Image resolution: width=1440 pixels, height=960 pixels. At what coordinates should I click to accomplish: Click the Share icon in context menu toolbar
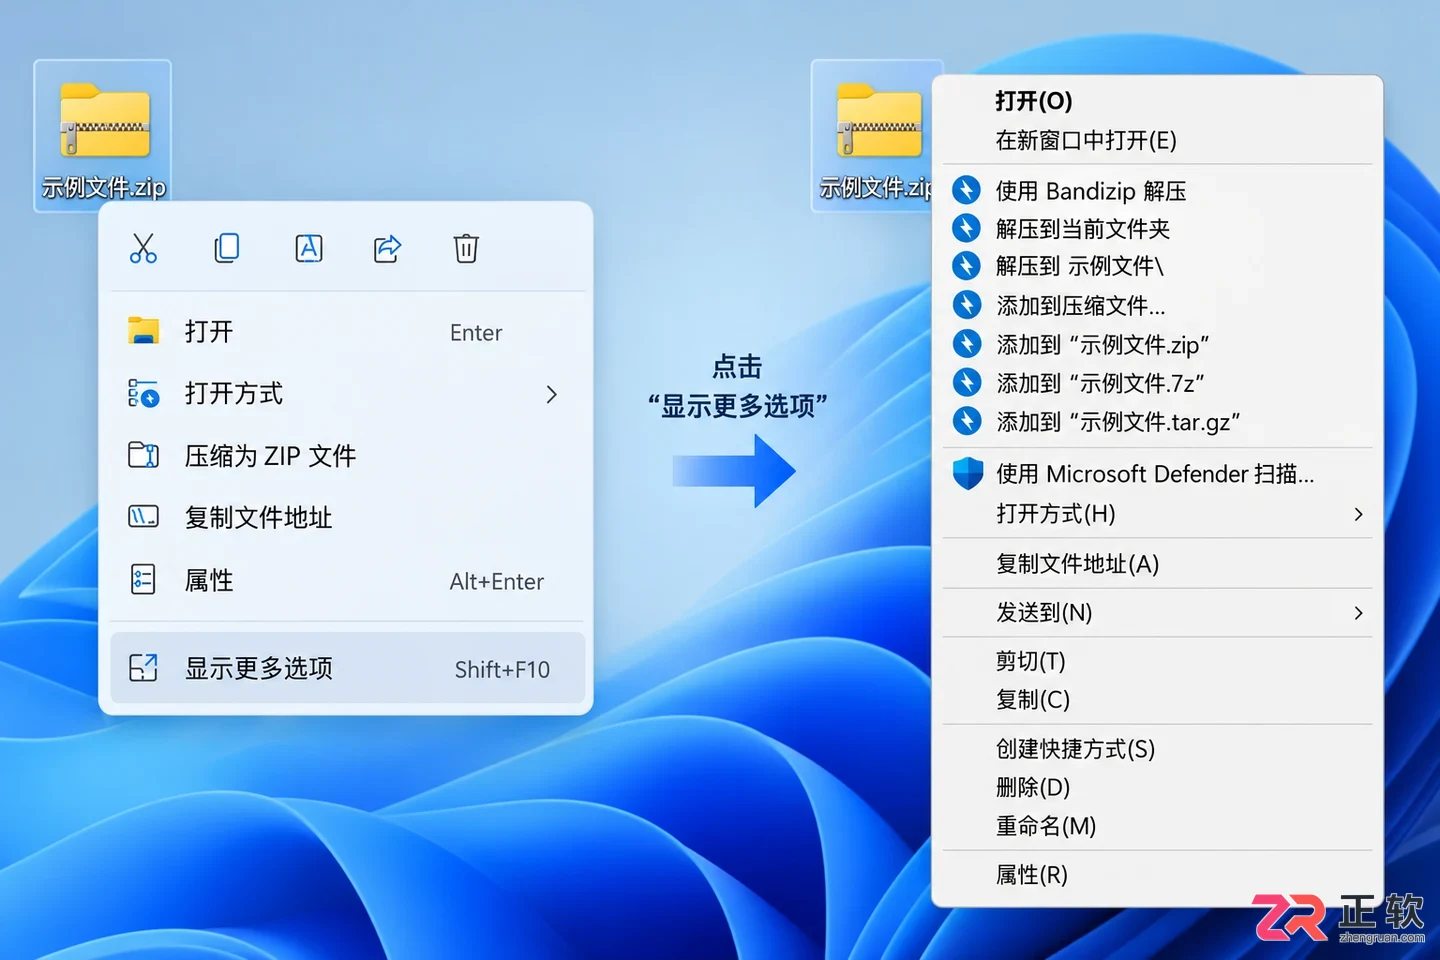[x=387, y=248]
